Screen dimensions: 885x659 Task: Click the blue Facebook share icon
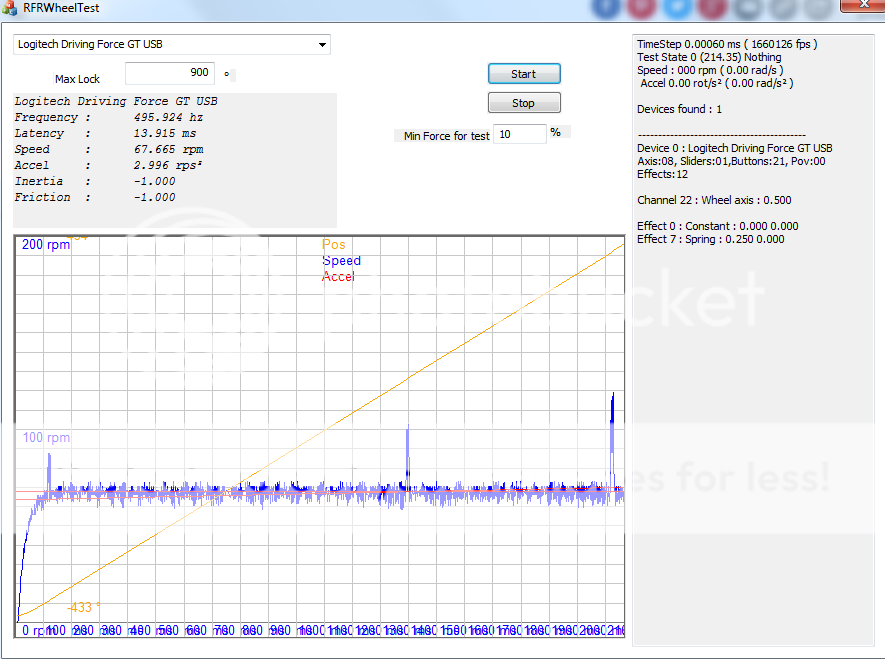[x=607, y=7]
